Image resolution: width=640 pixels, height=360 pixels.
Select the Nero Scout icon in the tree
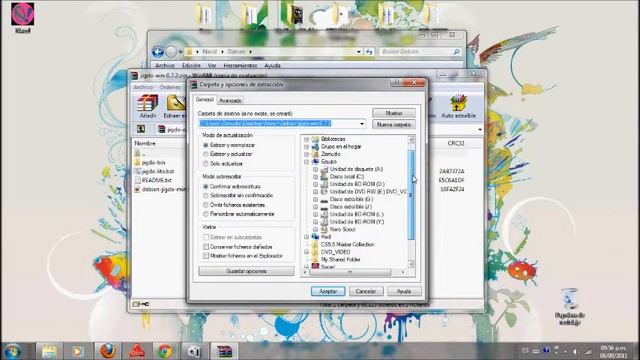point(324,229)
